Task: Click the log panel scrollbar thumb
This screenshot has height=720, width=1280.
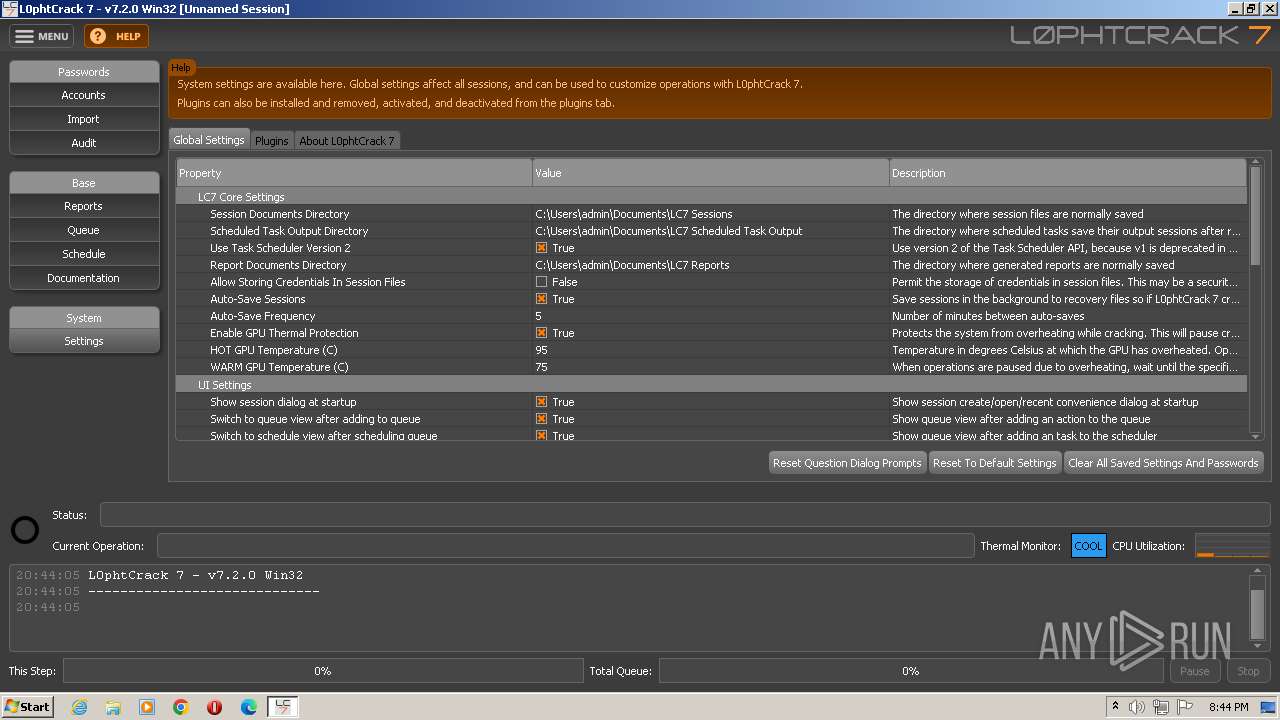Action: (1257, 614)
